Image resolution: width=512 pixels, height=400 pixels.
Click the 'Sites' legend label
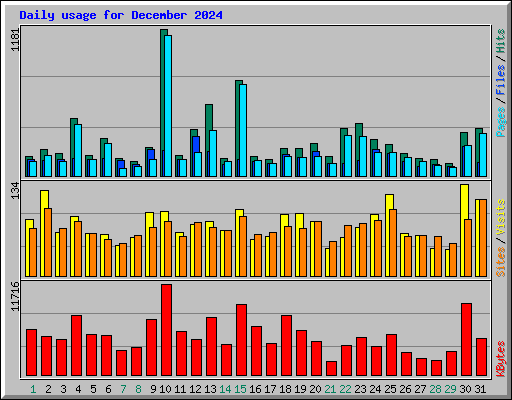[x=501, y=262]
